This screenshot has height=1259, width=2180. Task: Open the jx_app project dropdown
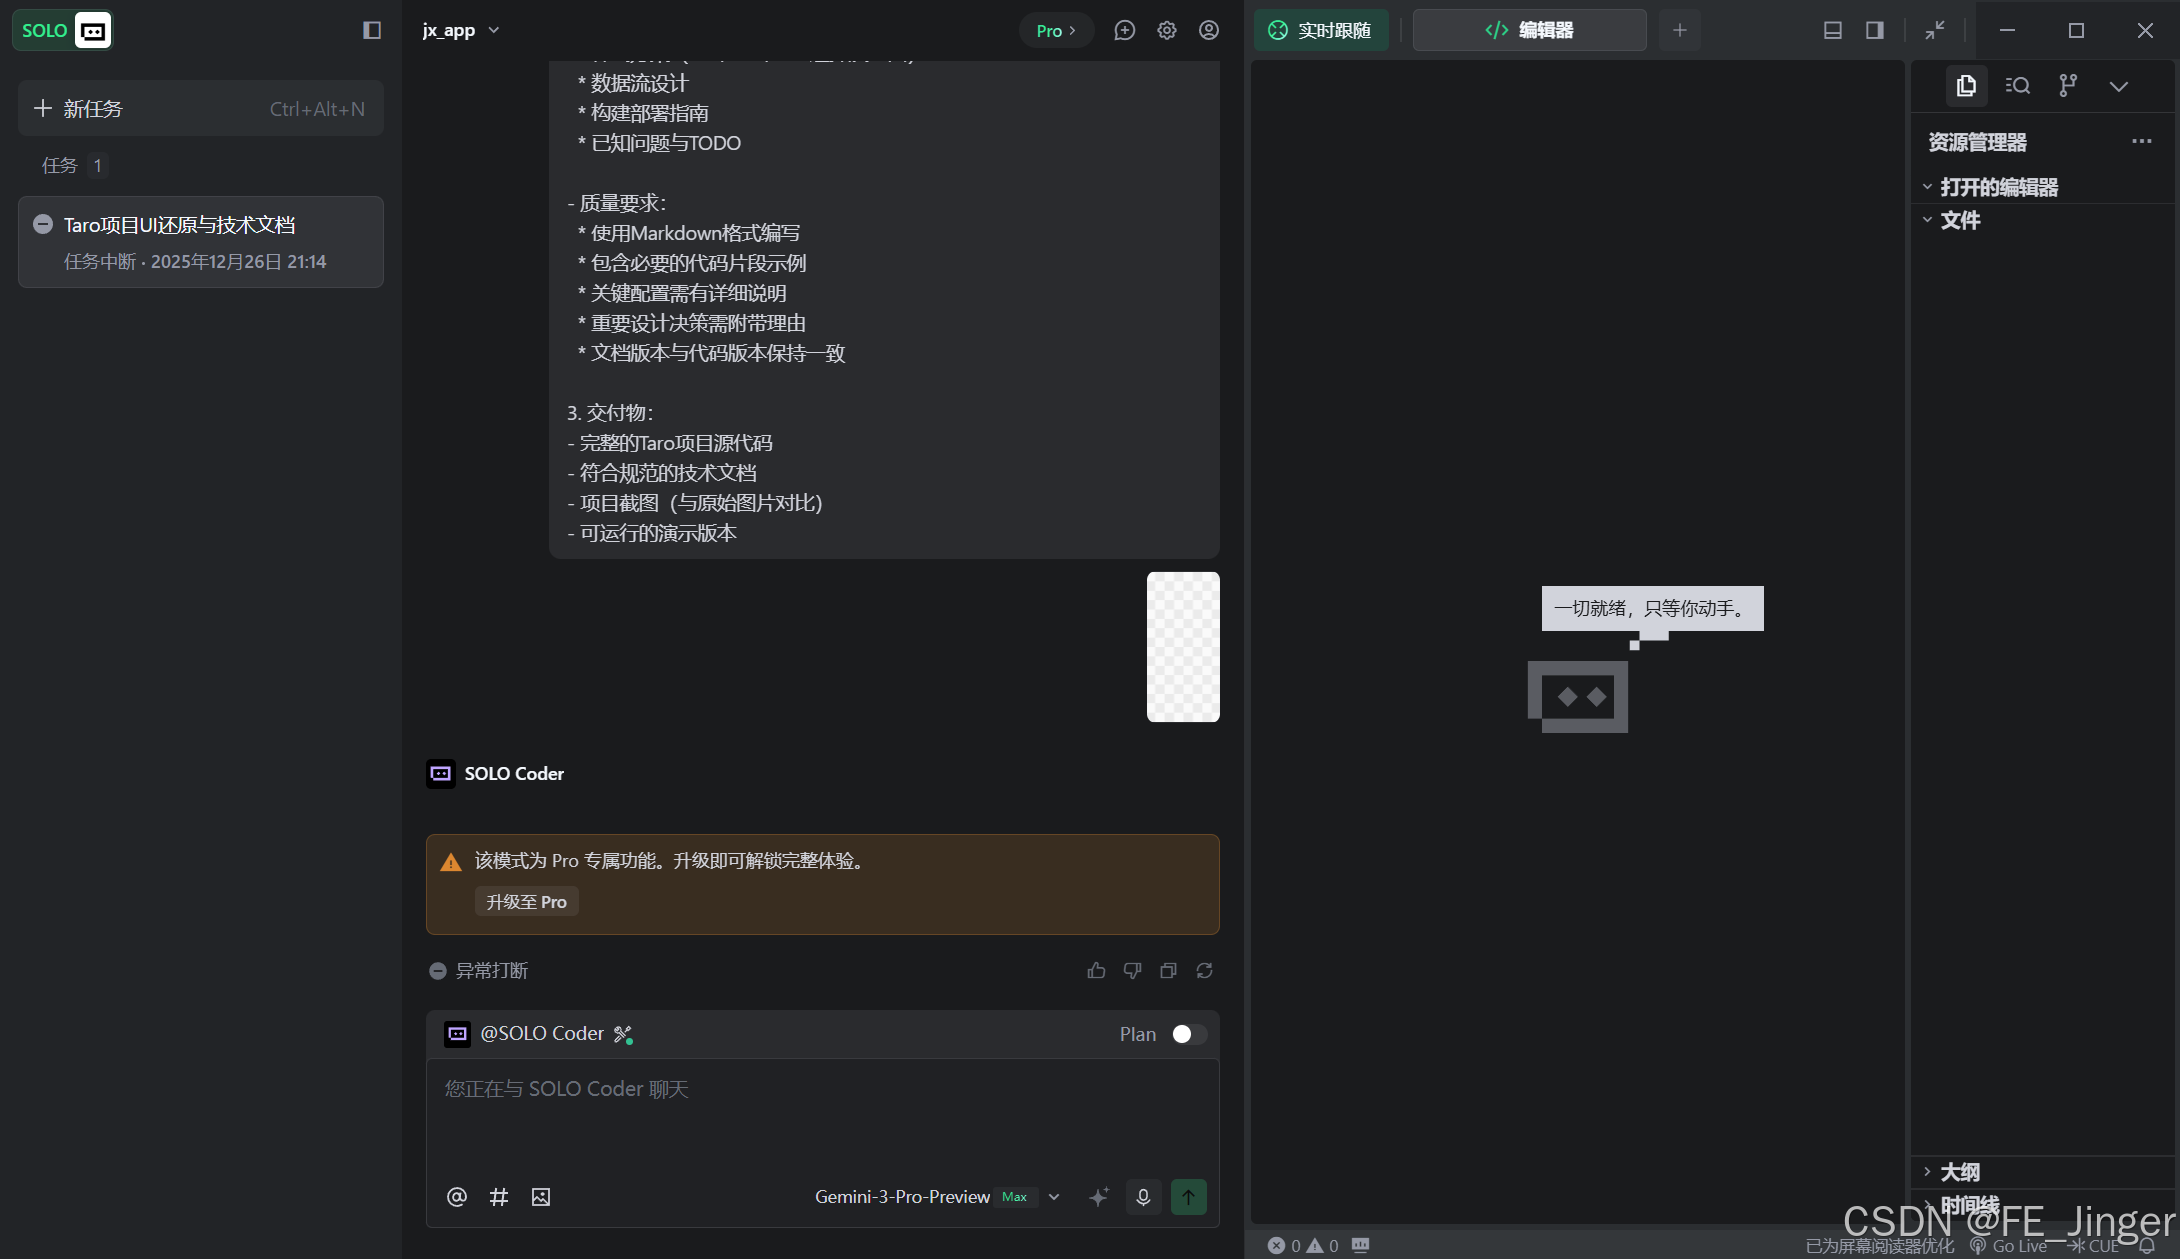pyautogui.click(x=461, y=30)
